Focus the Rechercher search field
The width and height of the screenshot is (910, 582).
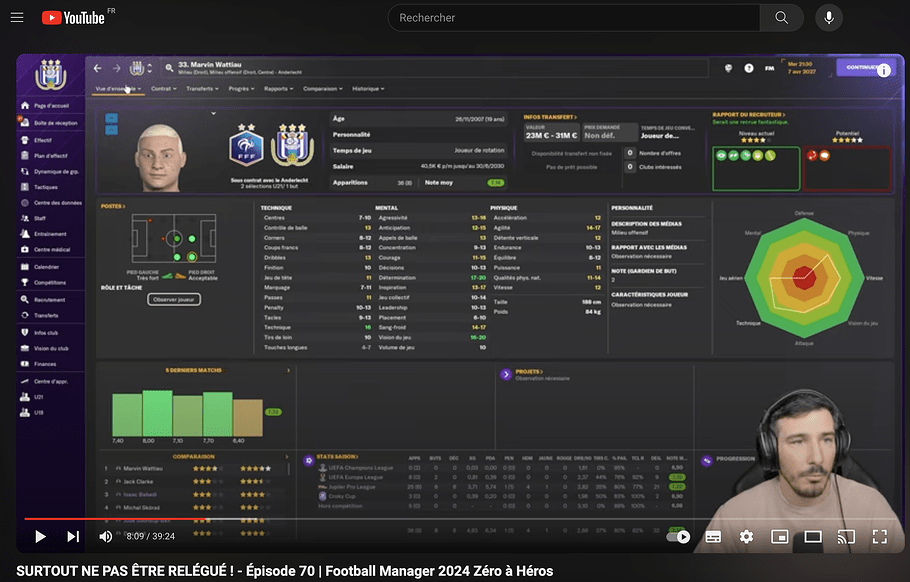pos(574,18)
